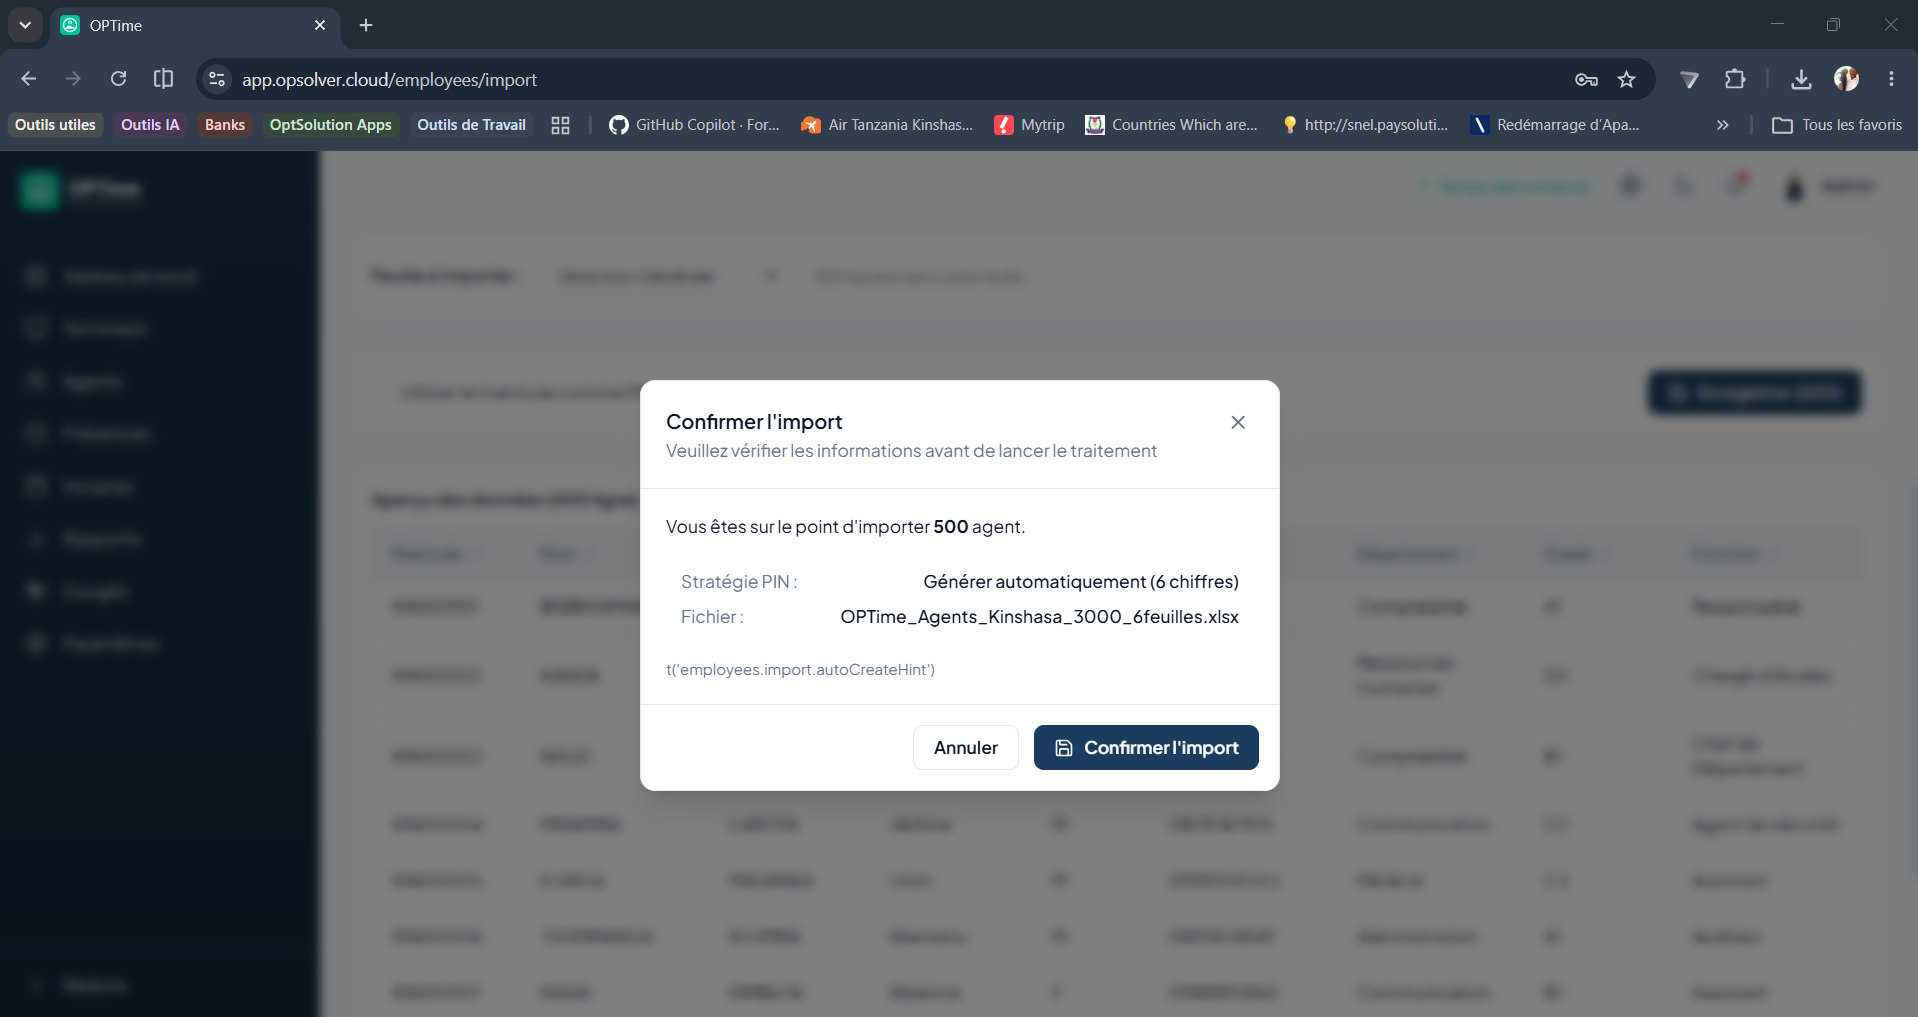Open the OptSolution Apps bookmark folder
Screen dimensions: 1918x1017
[x=330, y=125]
